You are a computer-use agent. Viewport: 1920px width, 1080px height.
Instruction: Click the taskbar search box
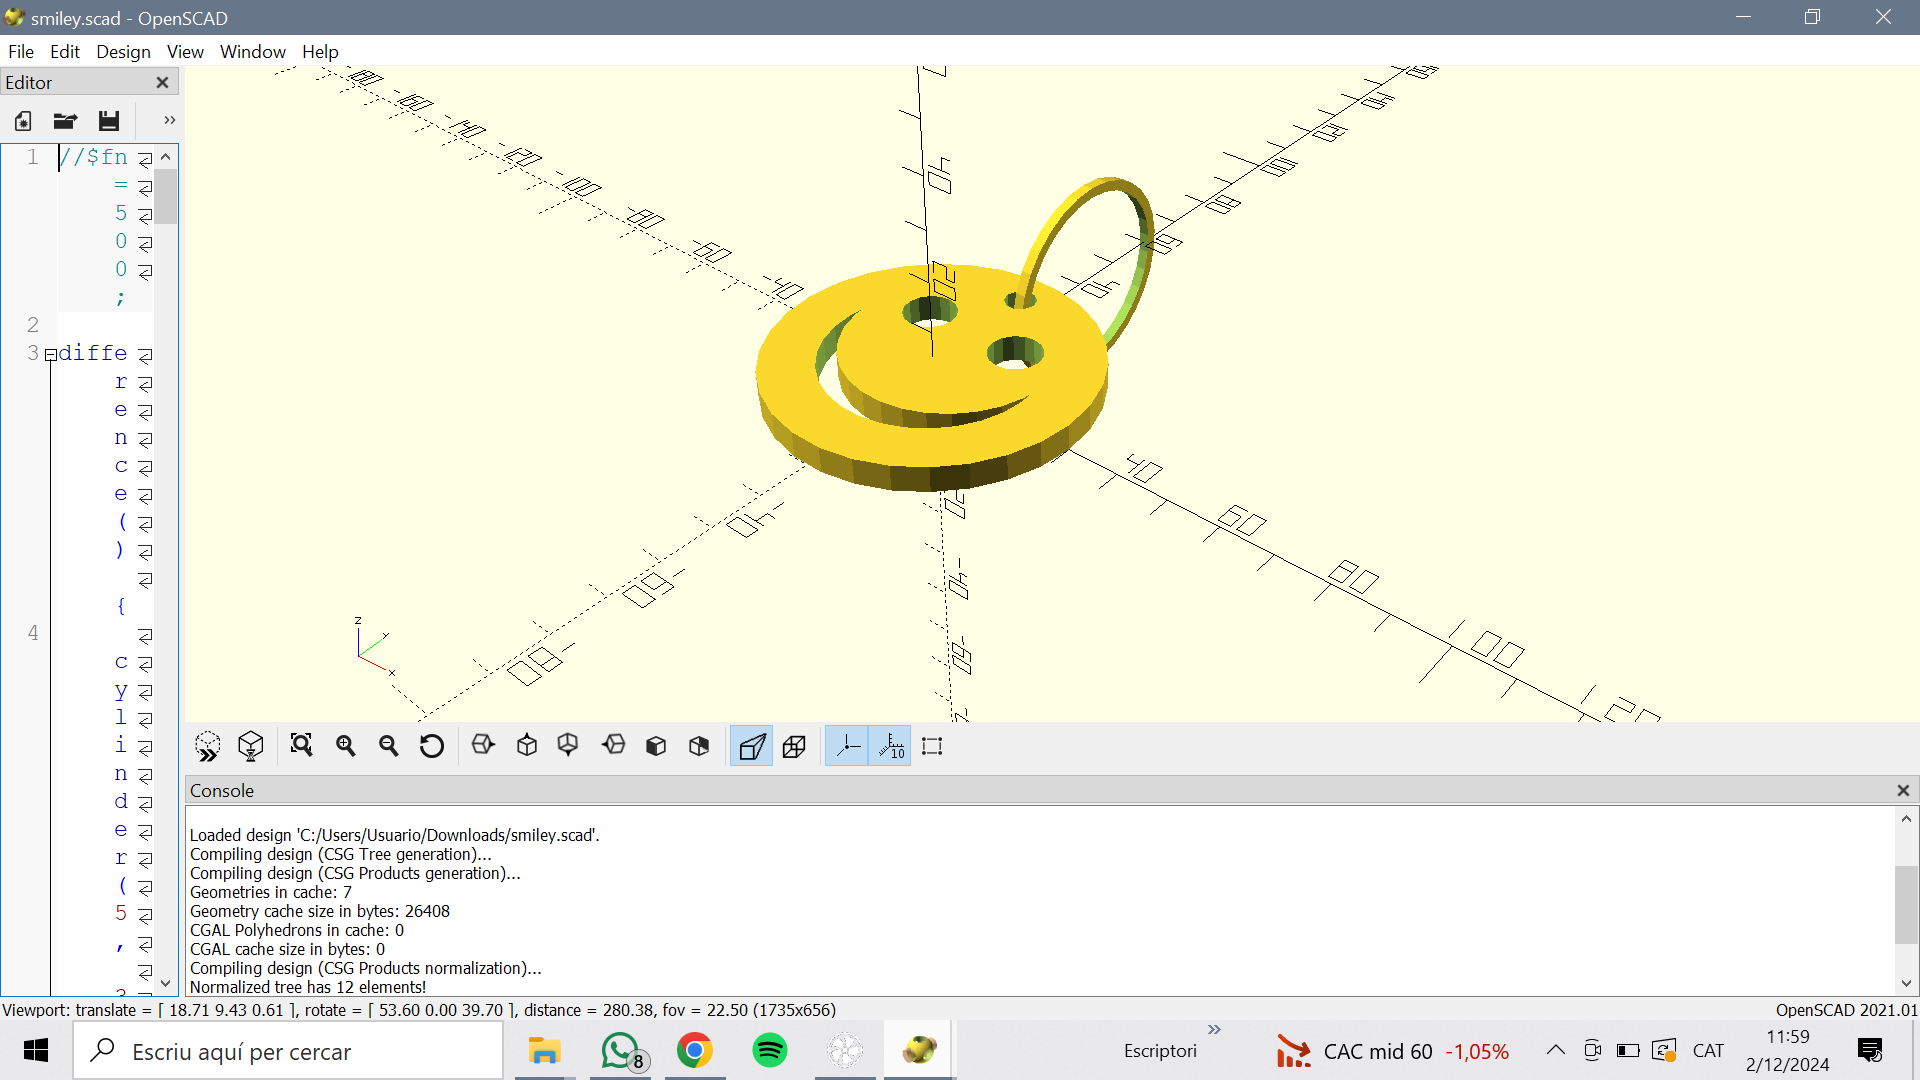(288, 1051)
